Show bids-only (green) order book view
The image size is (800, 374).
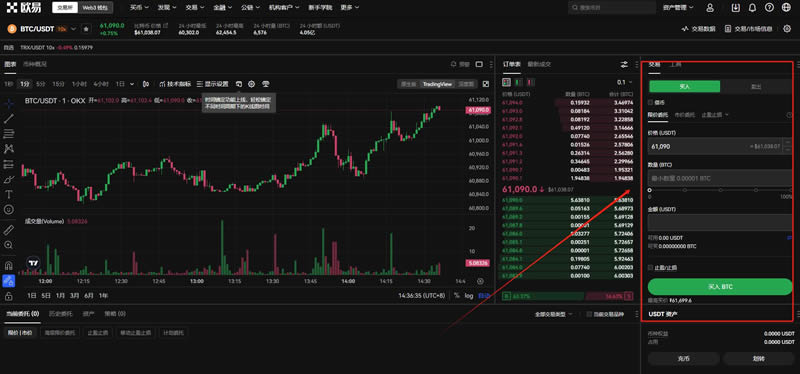pyautogui.click(x=519, y=82)
